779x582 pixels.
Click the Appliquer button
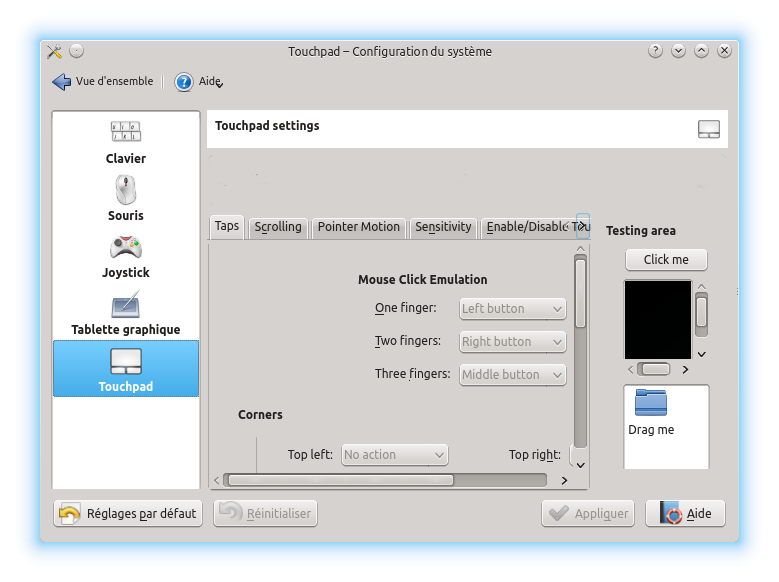pyautogui.click(x=588, y=513)
